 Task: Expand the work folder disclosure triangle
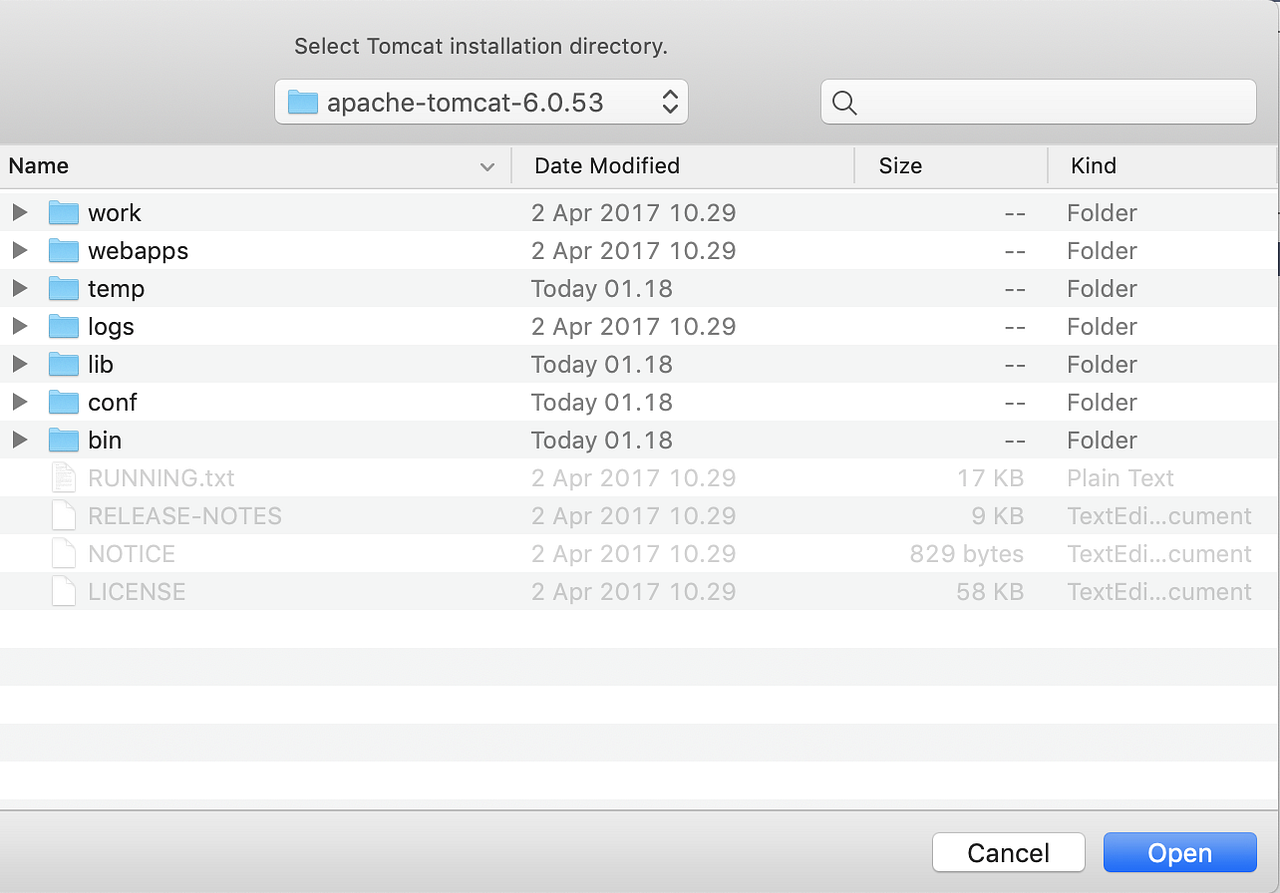(19, 212)
